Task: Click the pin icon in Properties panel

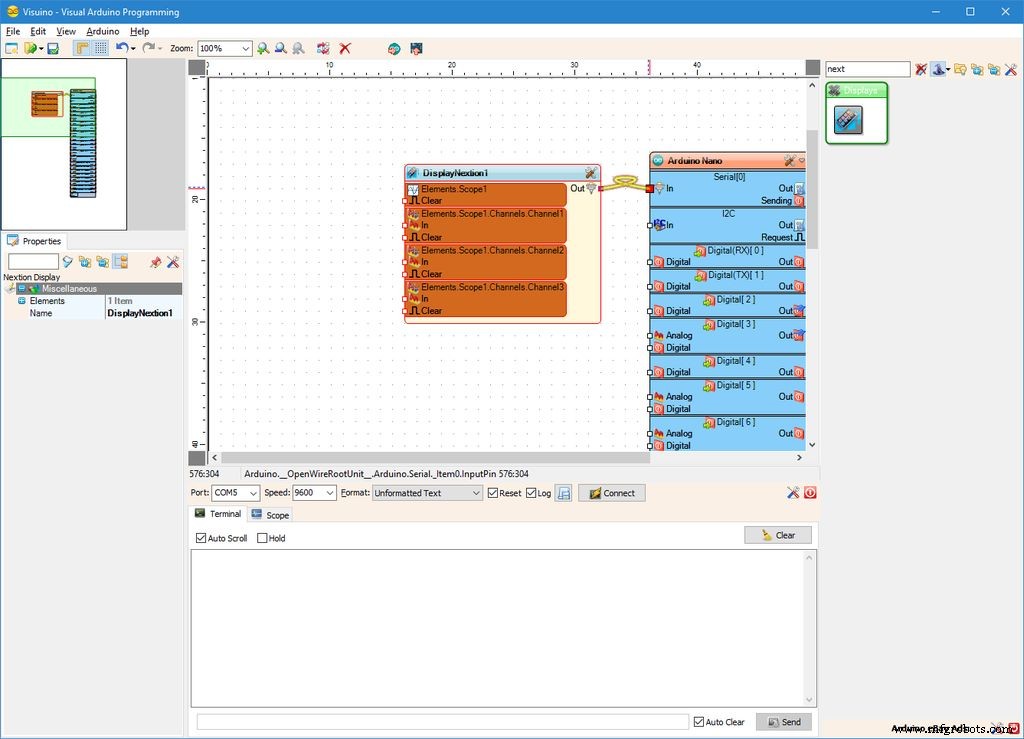Action: [155, 262]
